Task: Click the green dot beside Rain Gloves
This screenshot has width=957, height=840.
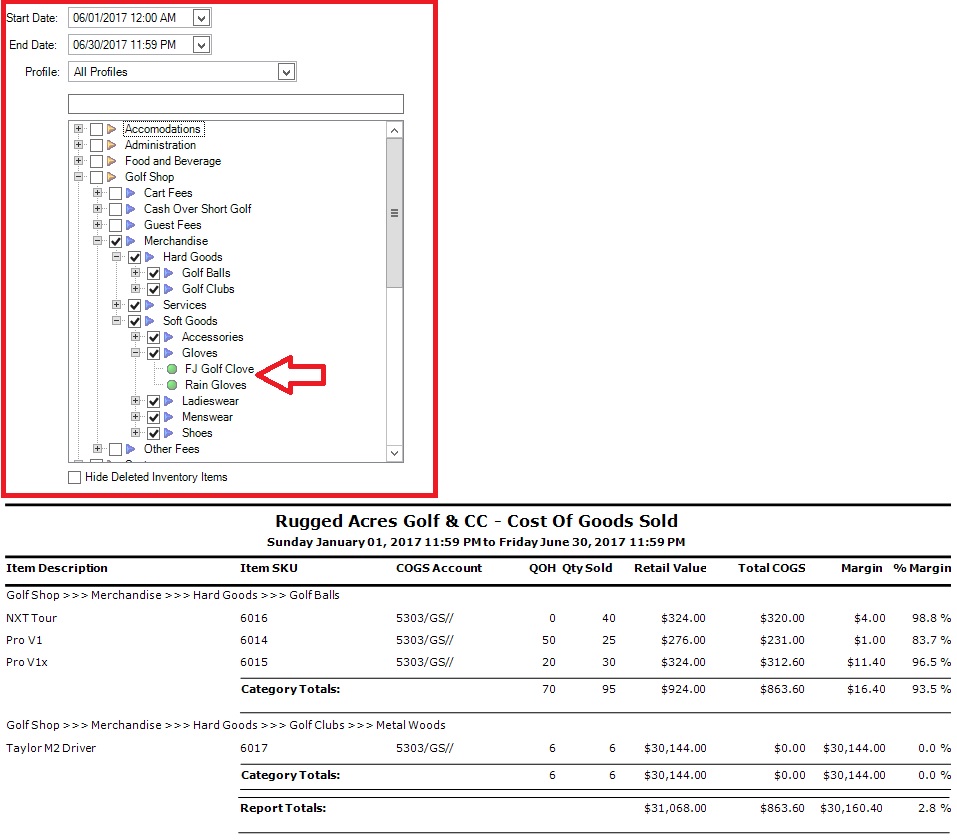Action: pyautogui.click(x=172, y=385)
